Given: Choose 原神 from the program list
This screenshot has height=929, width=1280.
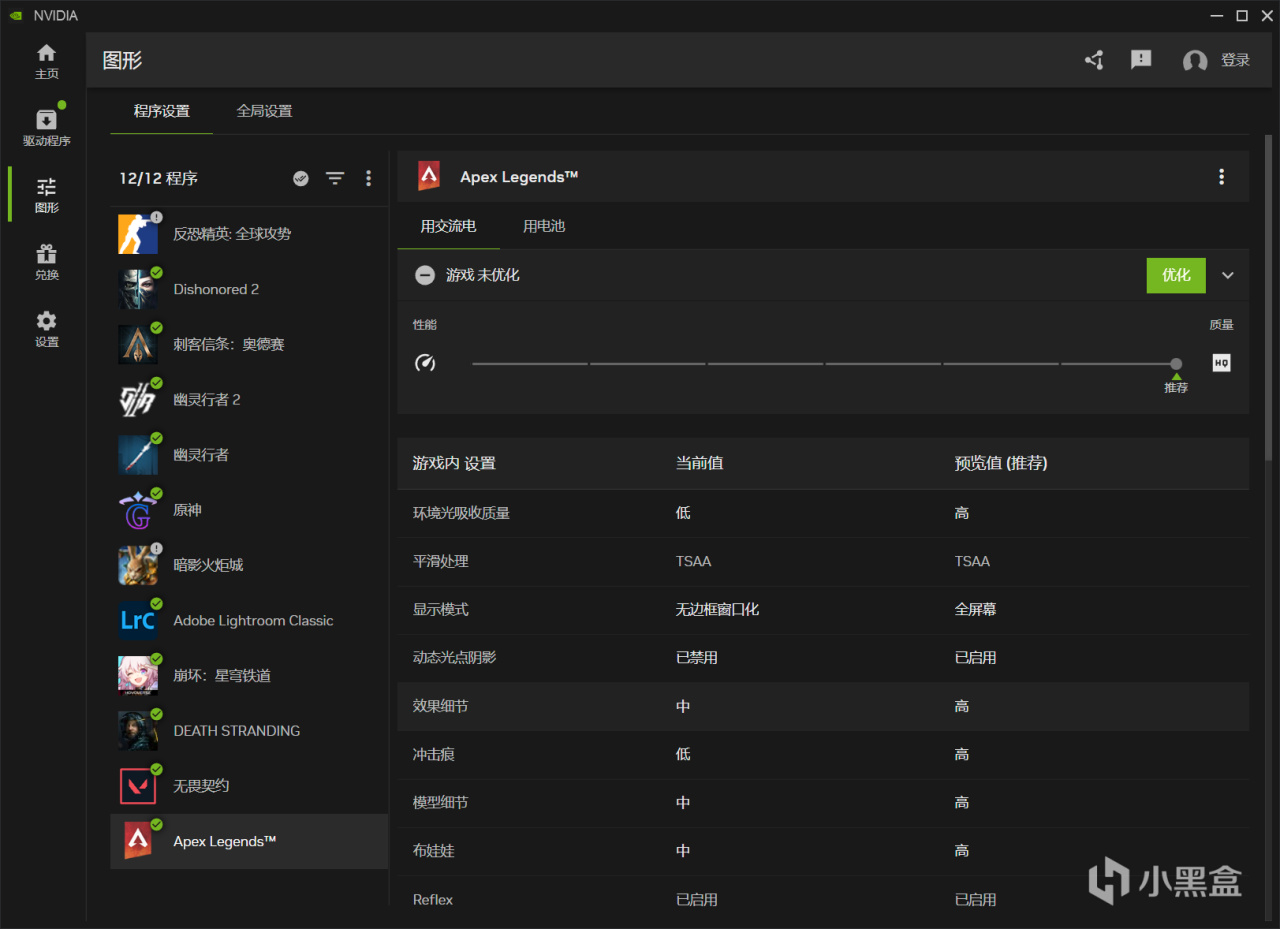Looking at the screenshot, I should pos(249,510).
